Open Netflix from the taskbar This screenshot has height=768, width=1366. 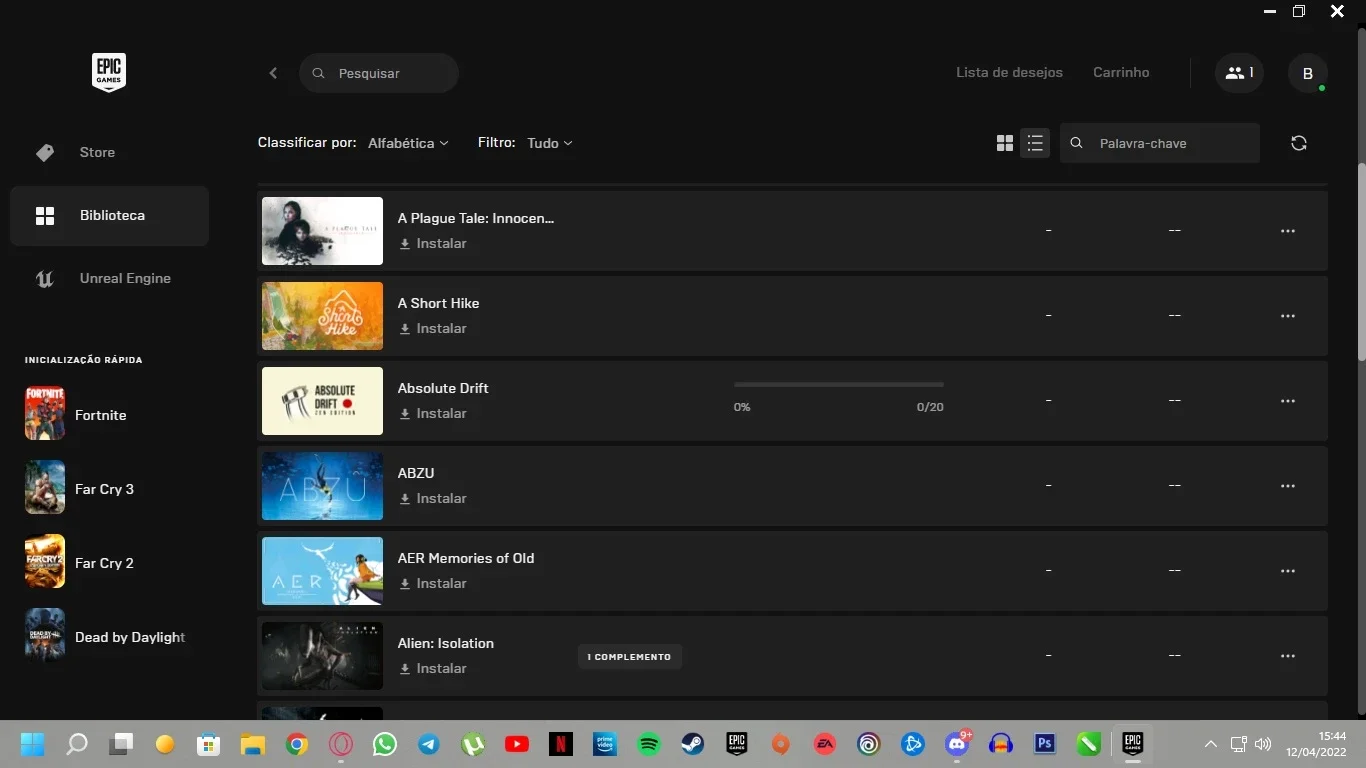click(561, 744)
